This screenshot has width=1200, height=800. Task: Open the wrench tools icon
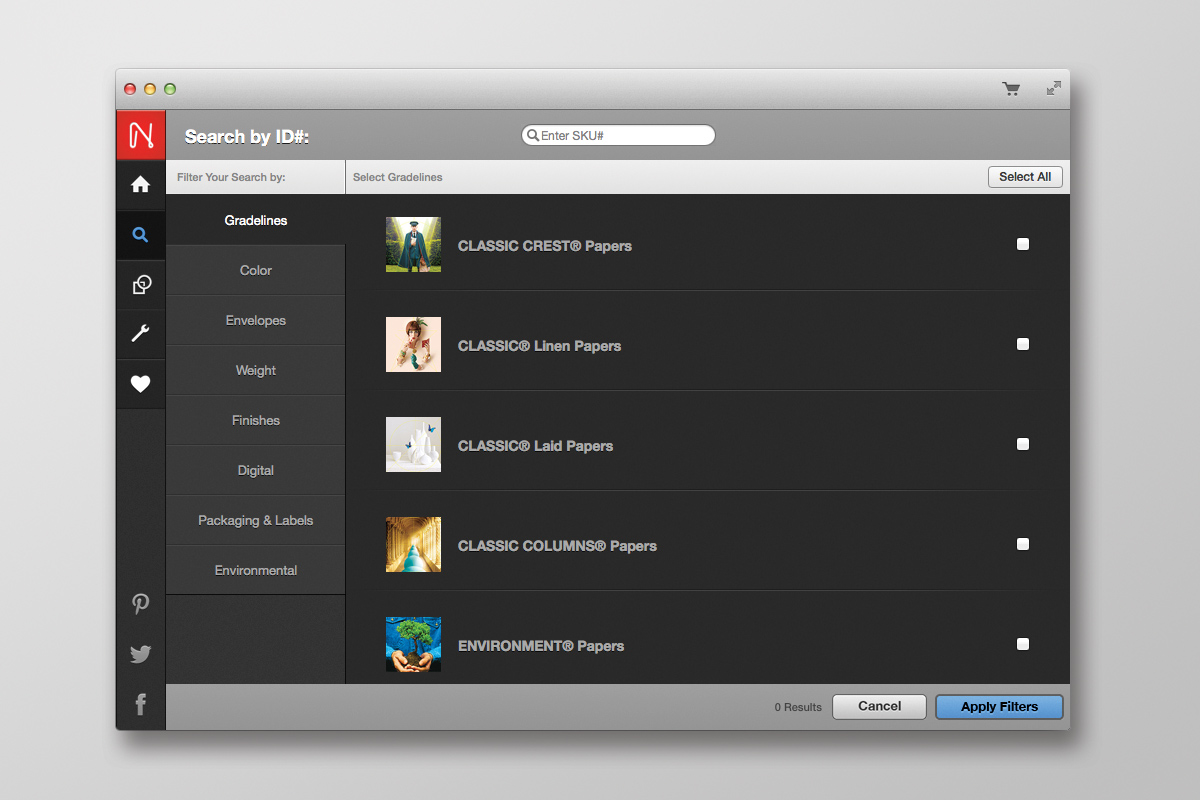[x=141, y=334]
